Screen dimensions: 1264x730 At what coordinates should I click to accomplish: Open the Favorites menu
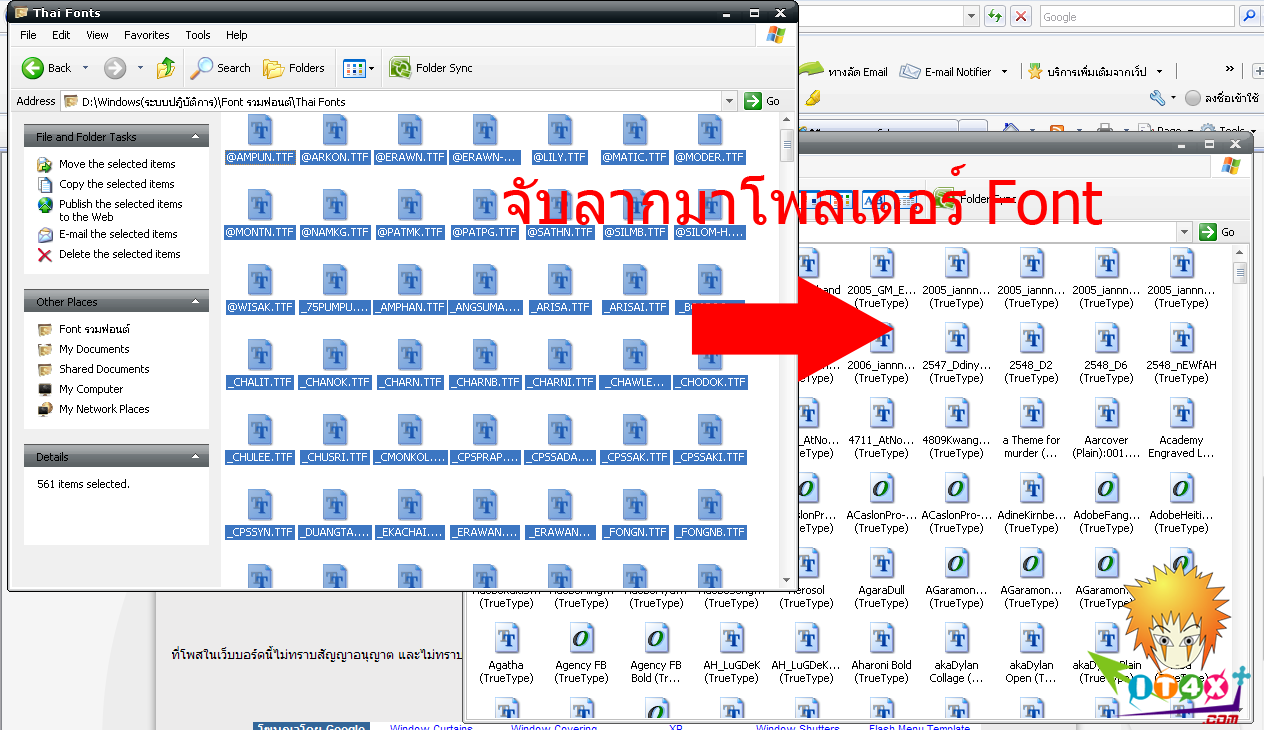click(x=146, y=35)
